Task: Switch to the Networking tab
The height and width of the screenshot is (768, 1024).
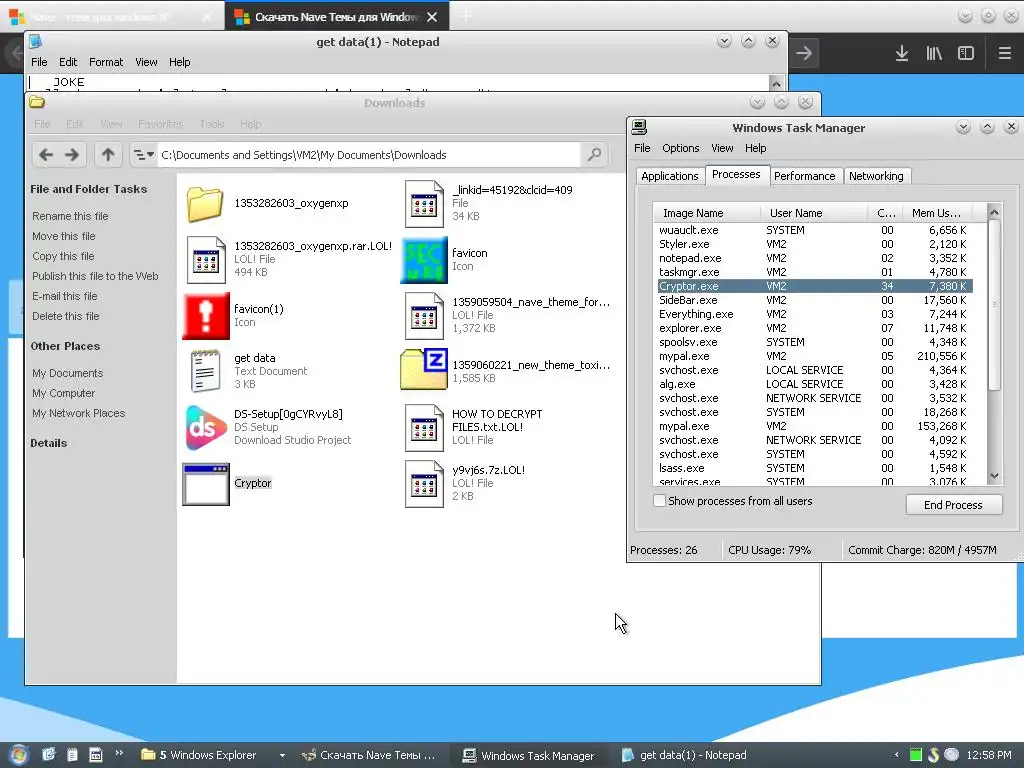Action: [876, 176]
